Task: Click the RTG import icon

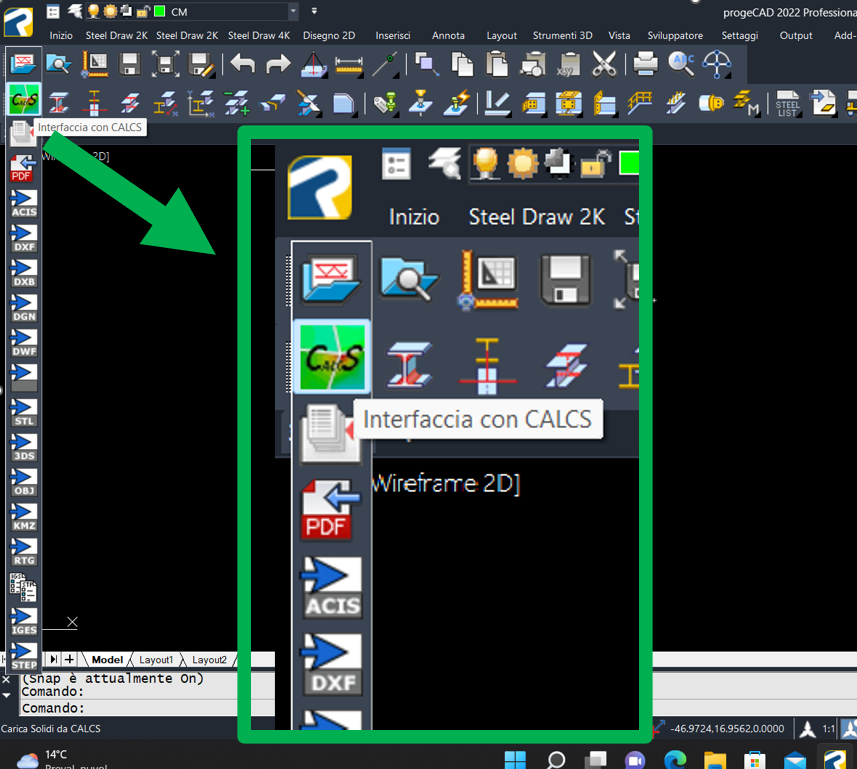Action: 24,552
